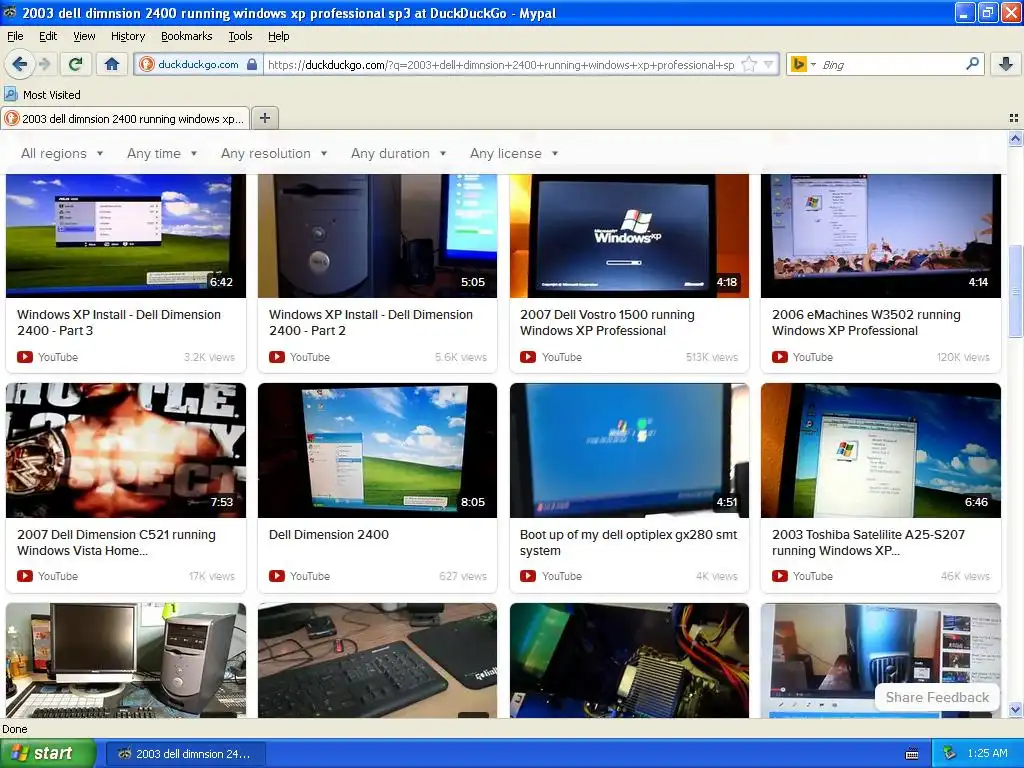Click the on-screen keyboard tray icon

[x=912, y=754]
